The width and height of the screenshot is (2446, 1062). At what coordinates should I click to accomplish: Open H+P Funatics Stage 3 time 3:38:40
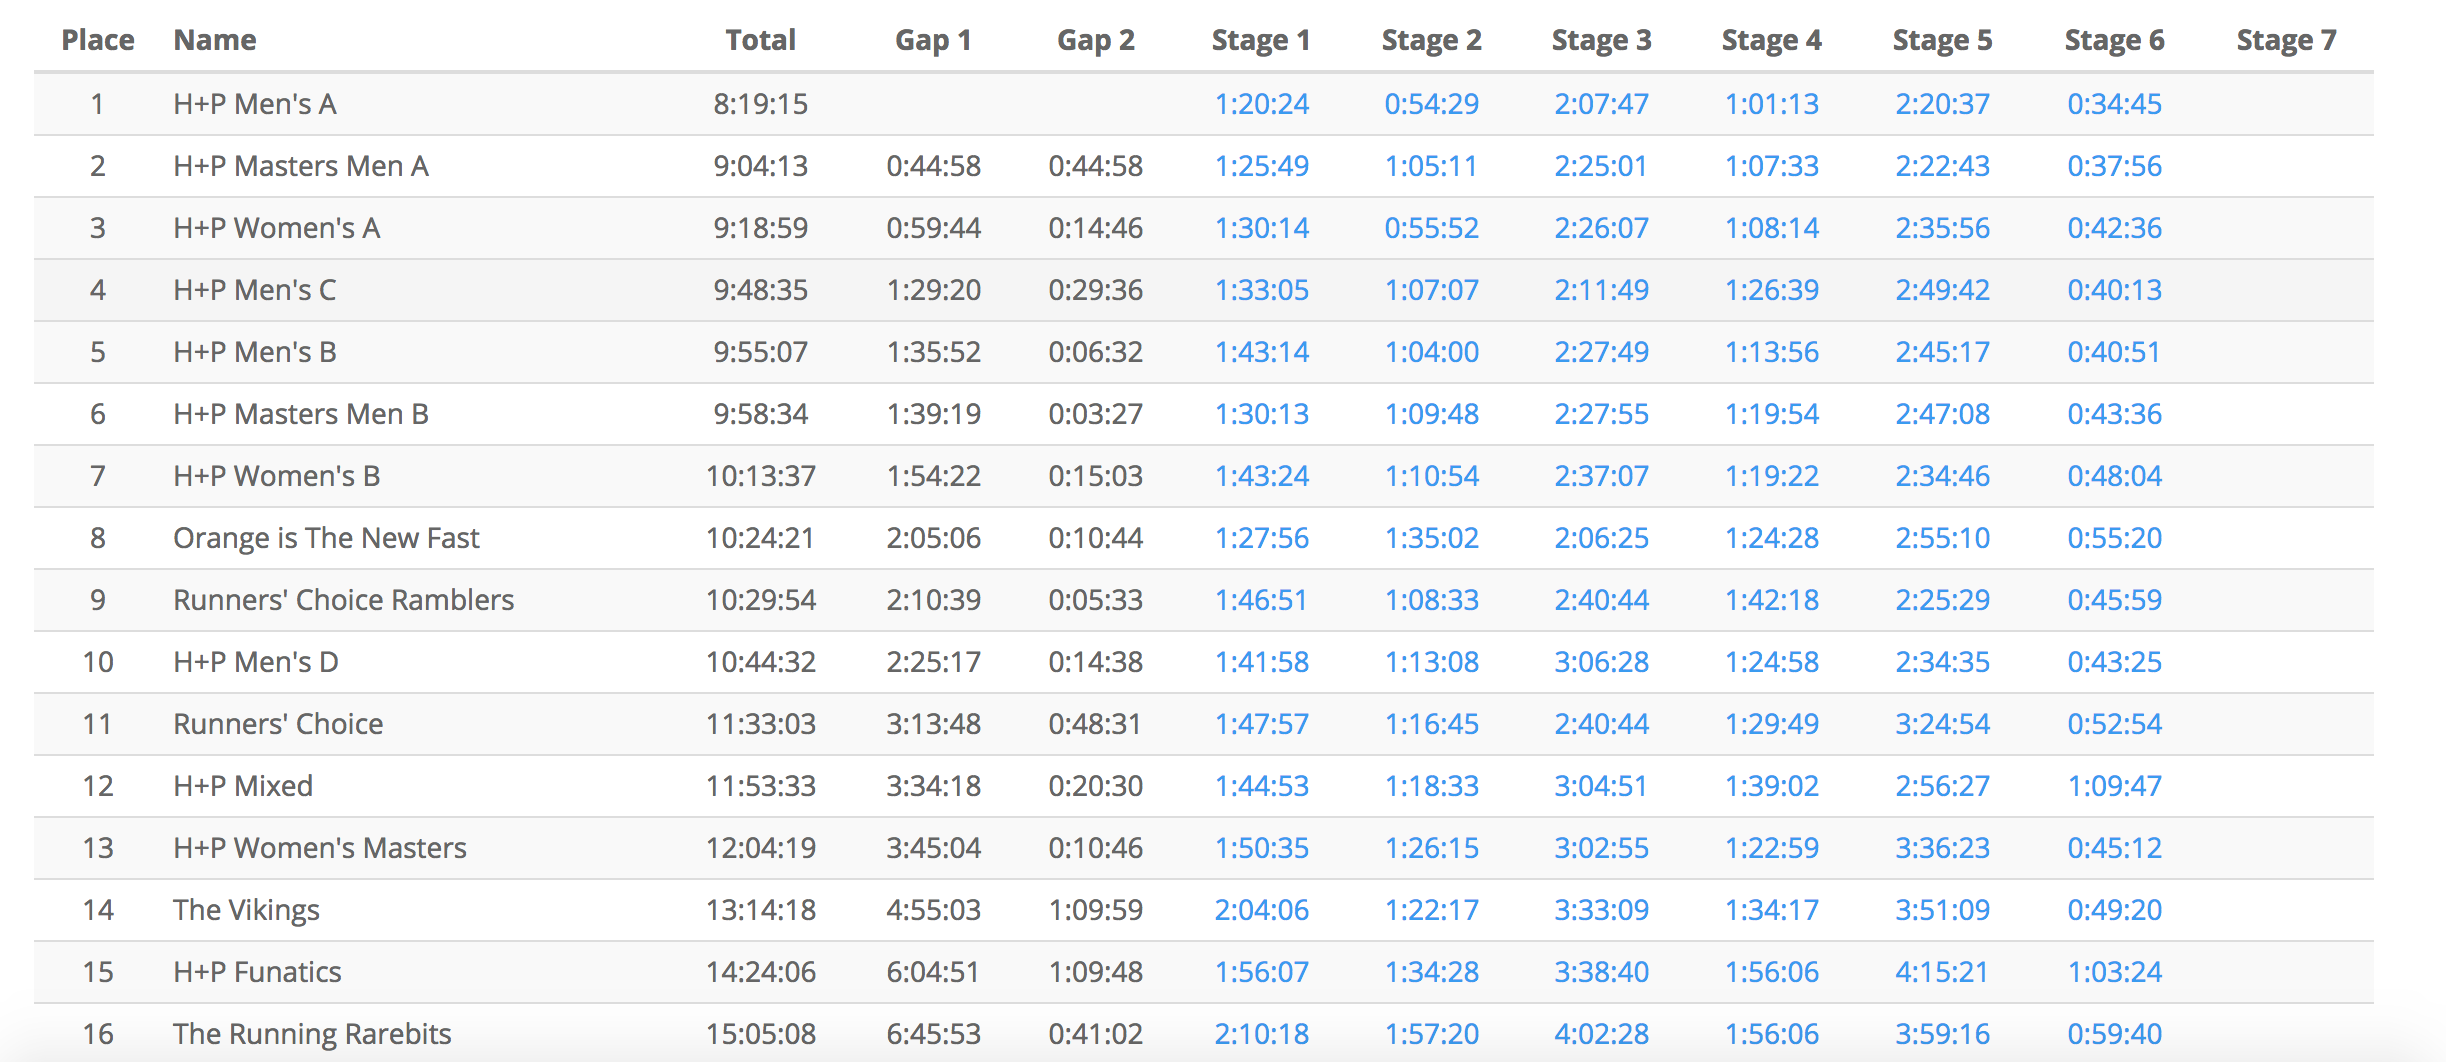click(1601, 972)
